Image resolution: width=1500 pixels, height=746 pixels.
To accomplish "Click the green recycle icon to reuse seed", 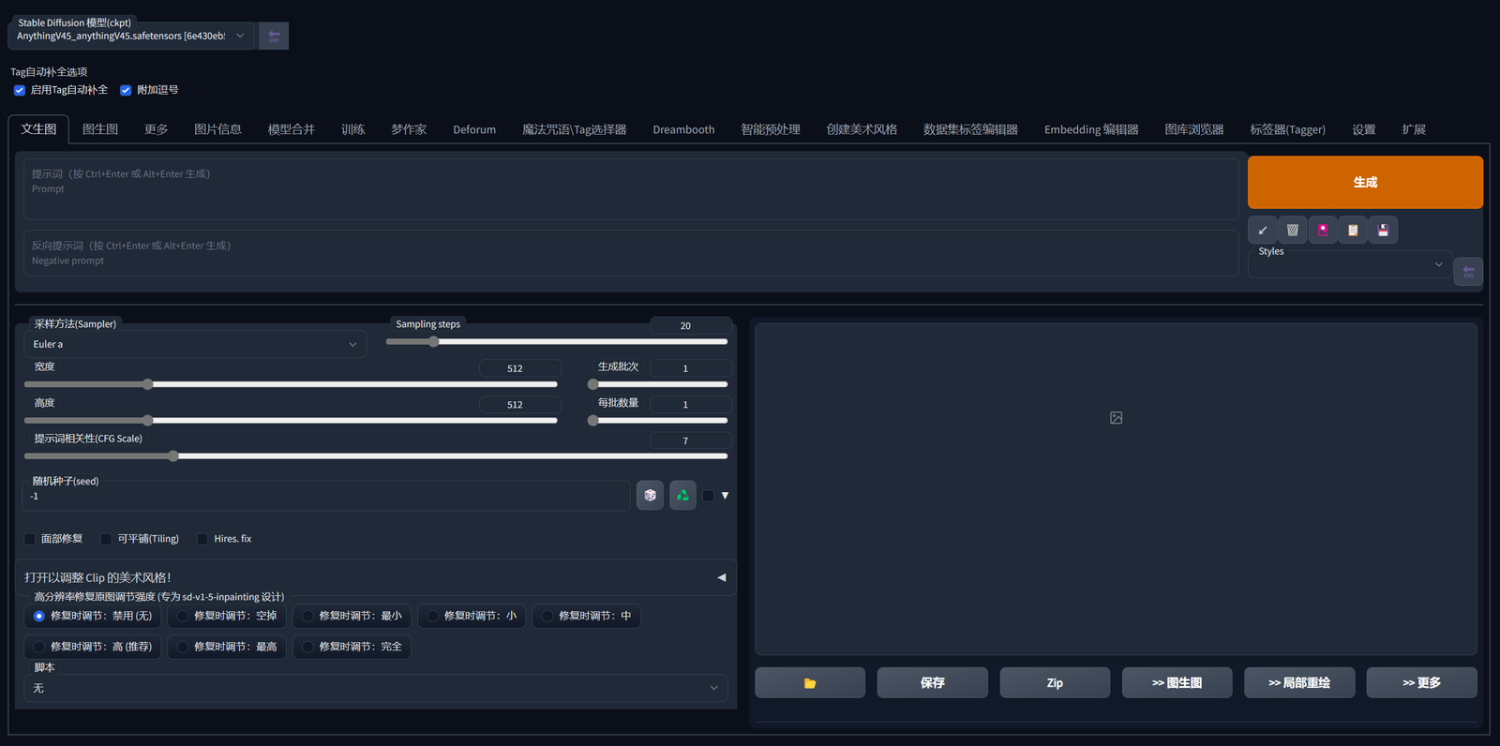I will (683, 495).
